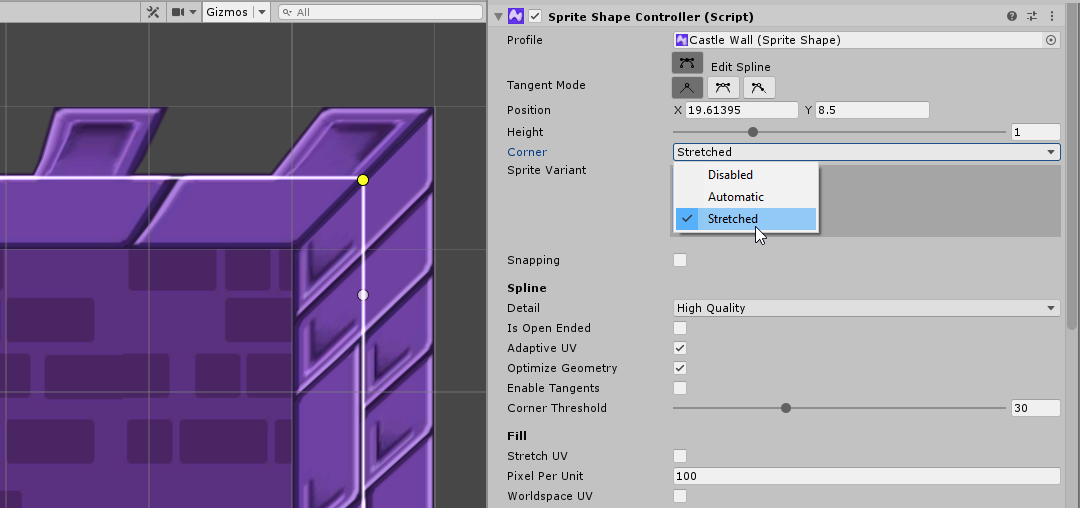Enable the Snapping checkbox
The width and height of the screenshot is (1080, 508).
[x=680, y=260]
